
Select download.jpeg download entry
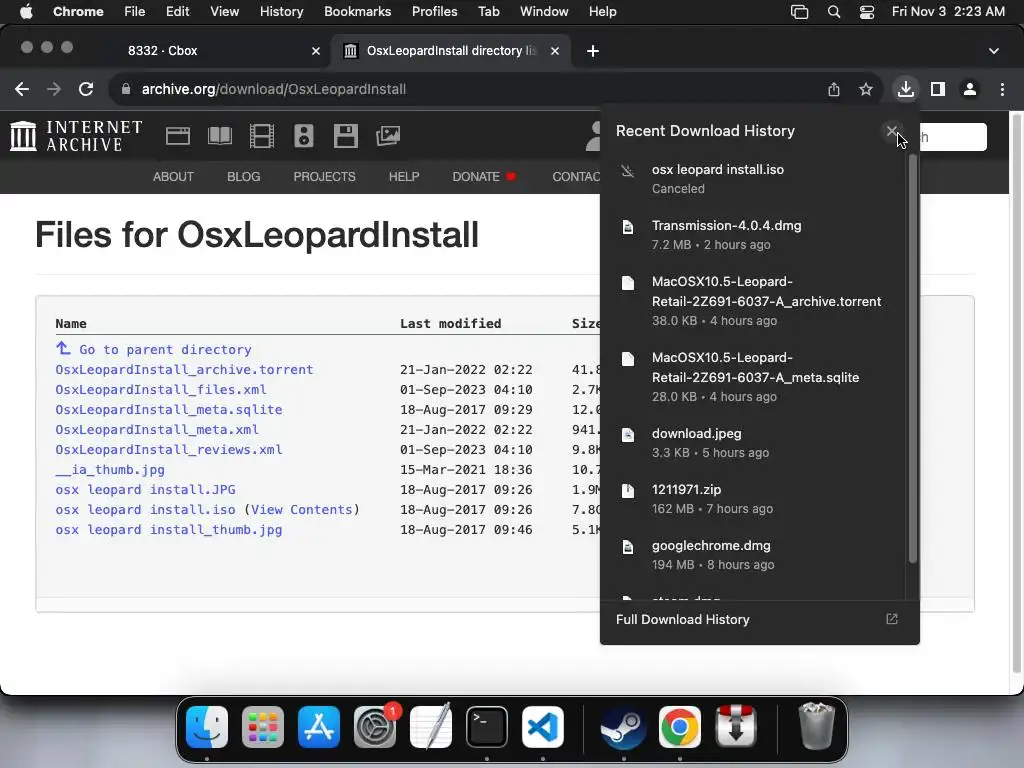click(x=754, y=443)
